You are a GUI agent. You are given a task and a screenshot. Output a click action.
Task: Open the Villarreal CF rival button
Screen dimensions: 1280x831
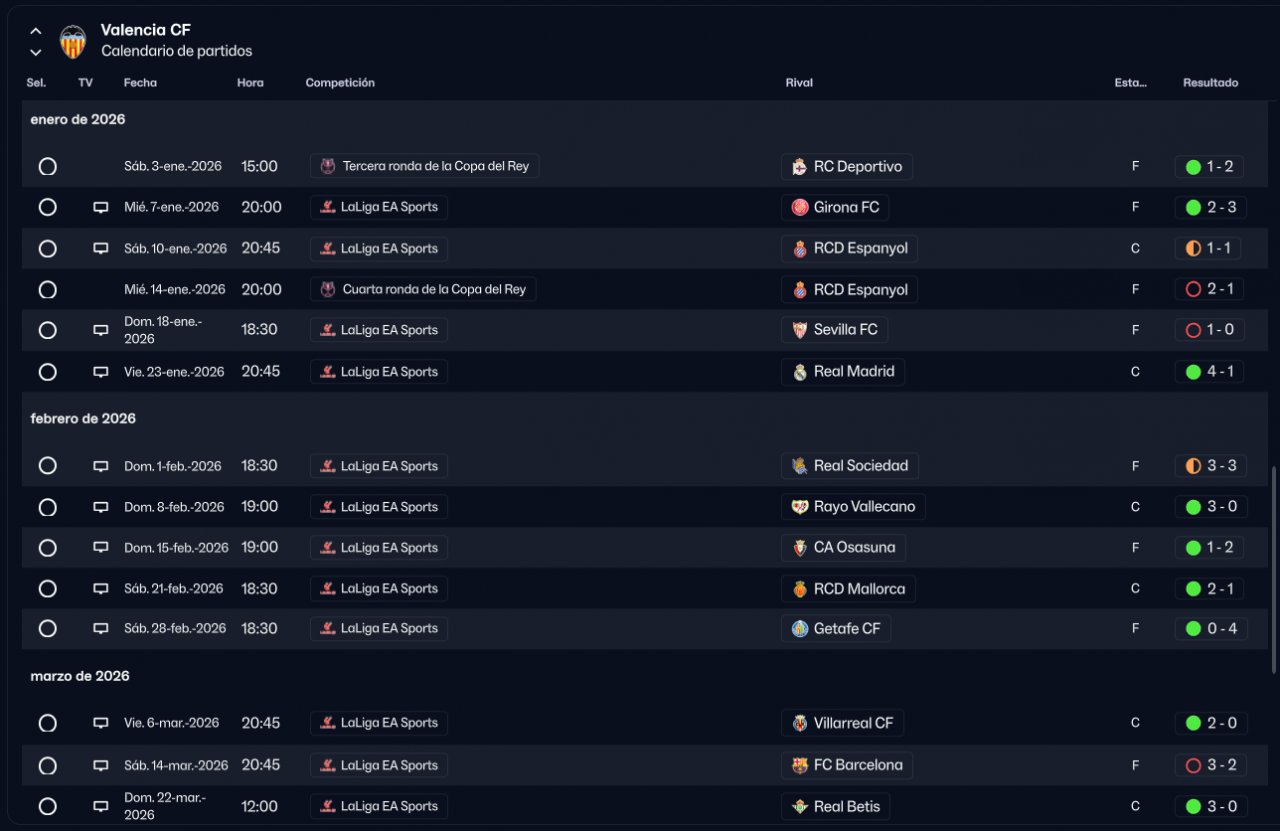coord(842,723)
